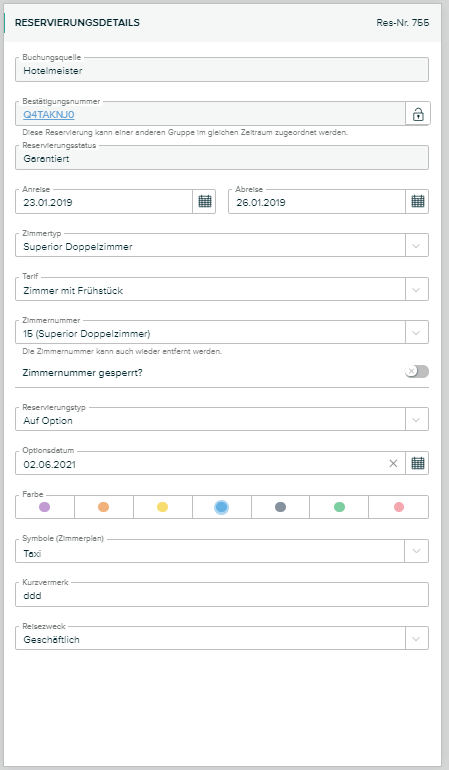
Task: Expand the Tarif dropdown
Action: (x=417, y=290)
